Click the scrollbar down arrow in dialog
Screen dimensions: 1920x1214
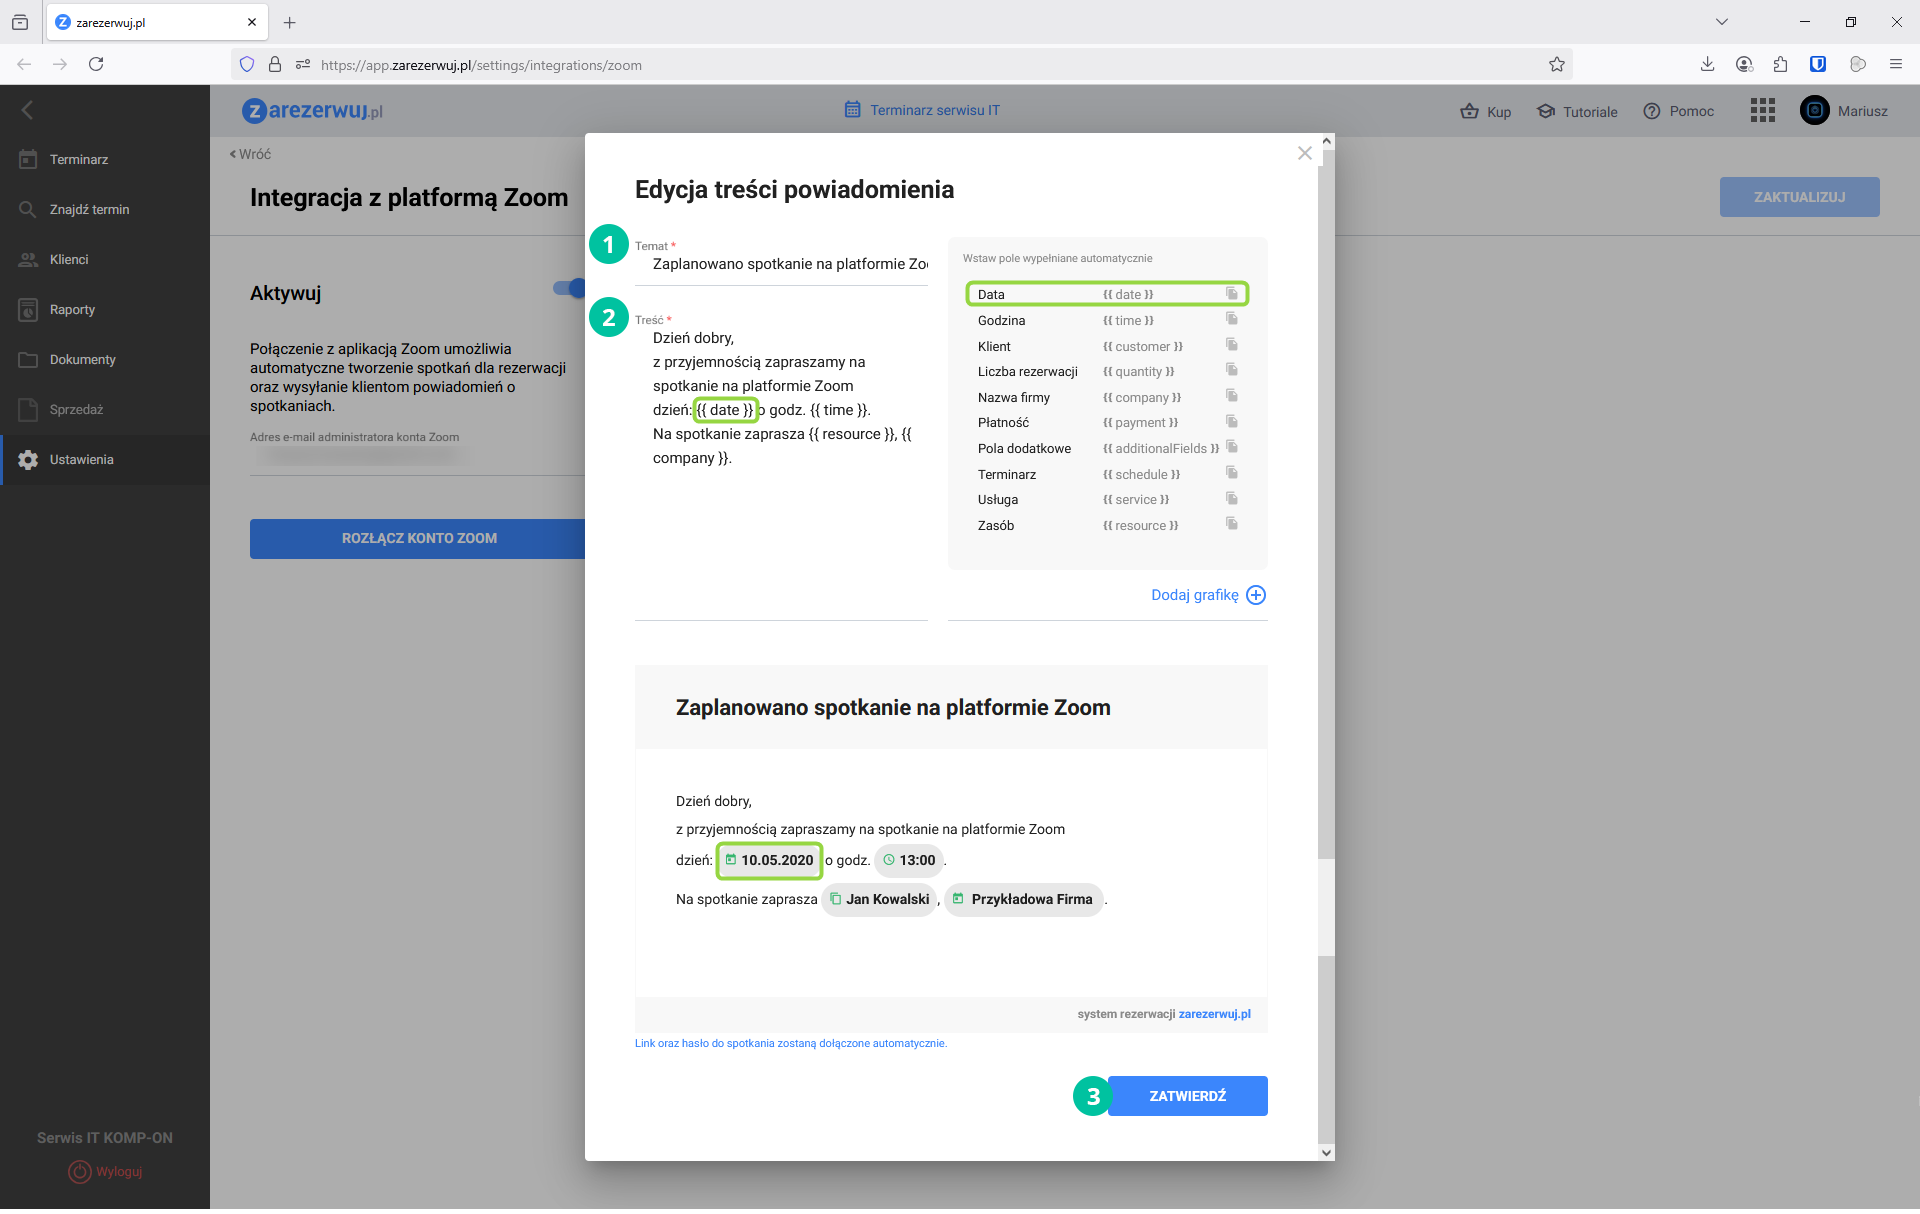1326,1152
